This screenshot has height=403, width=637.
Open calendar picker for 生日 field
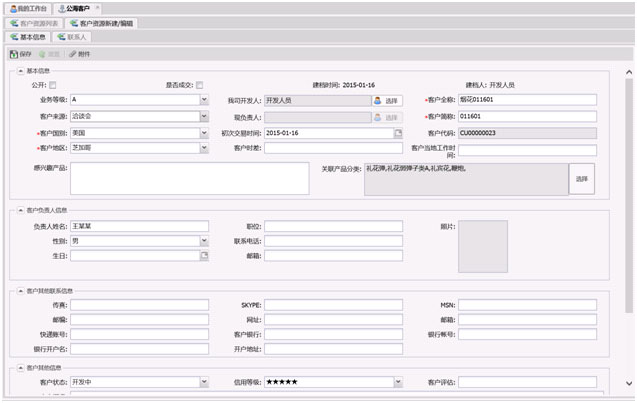[x=204, y=256]
